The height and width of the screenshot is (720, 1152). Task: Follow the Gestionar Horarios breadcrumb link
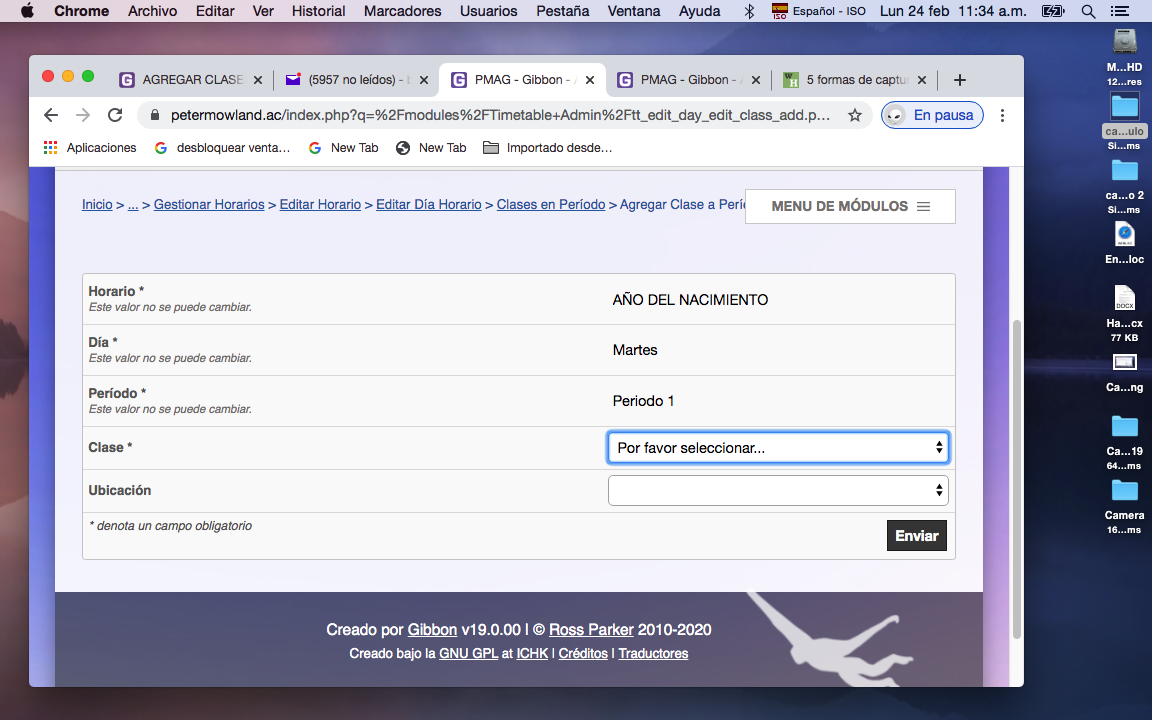(209, 204)
